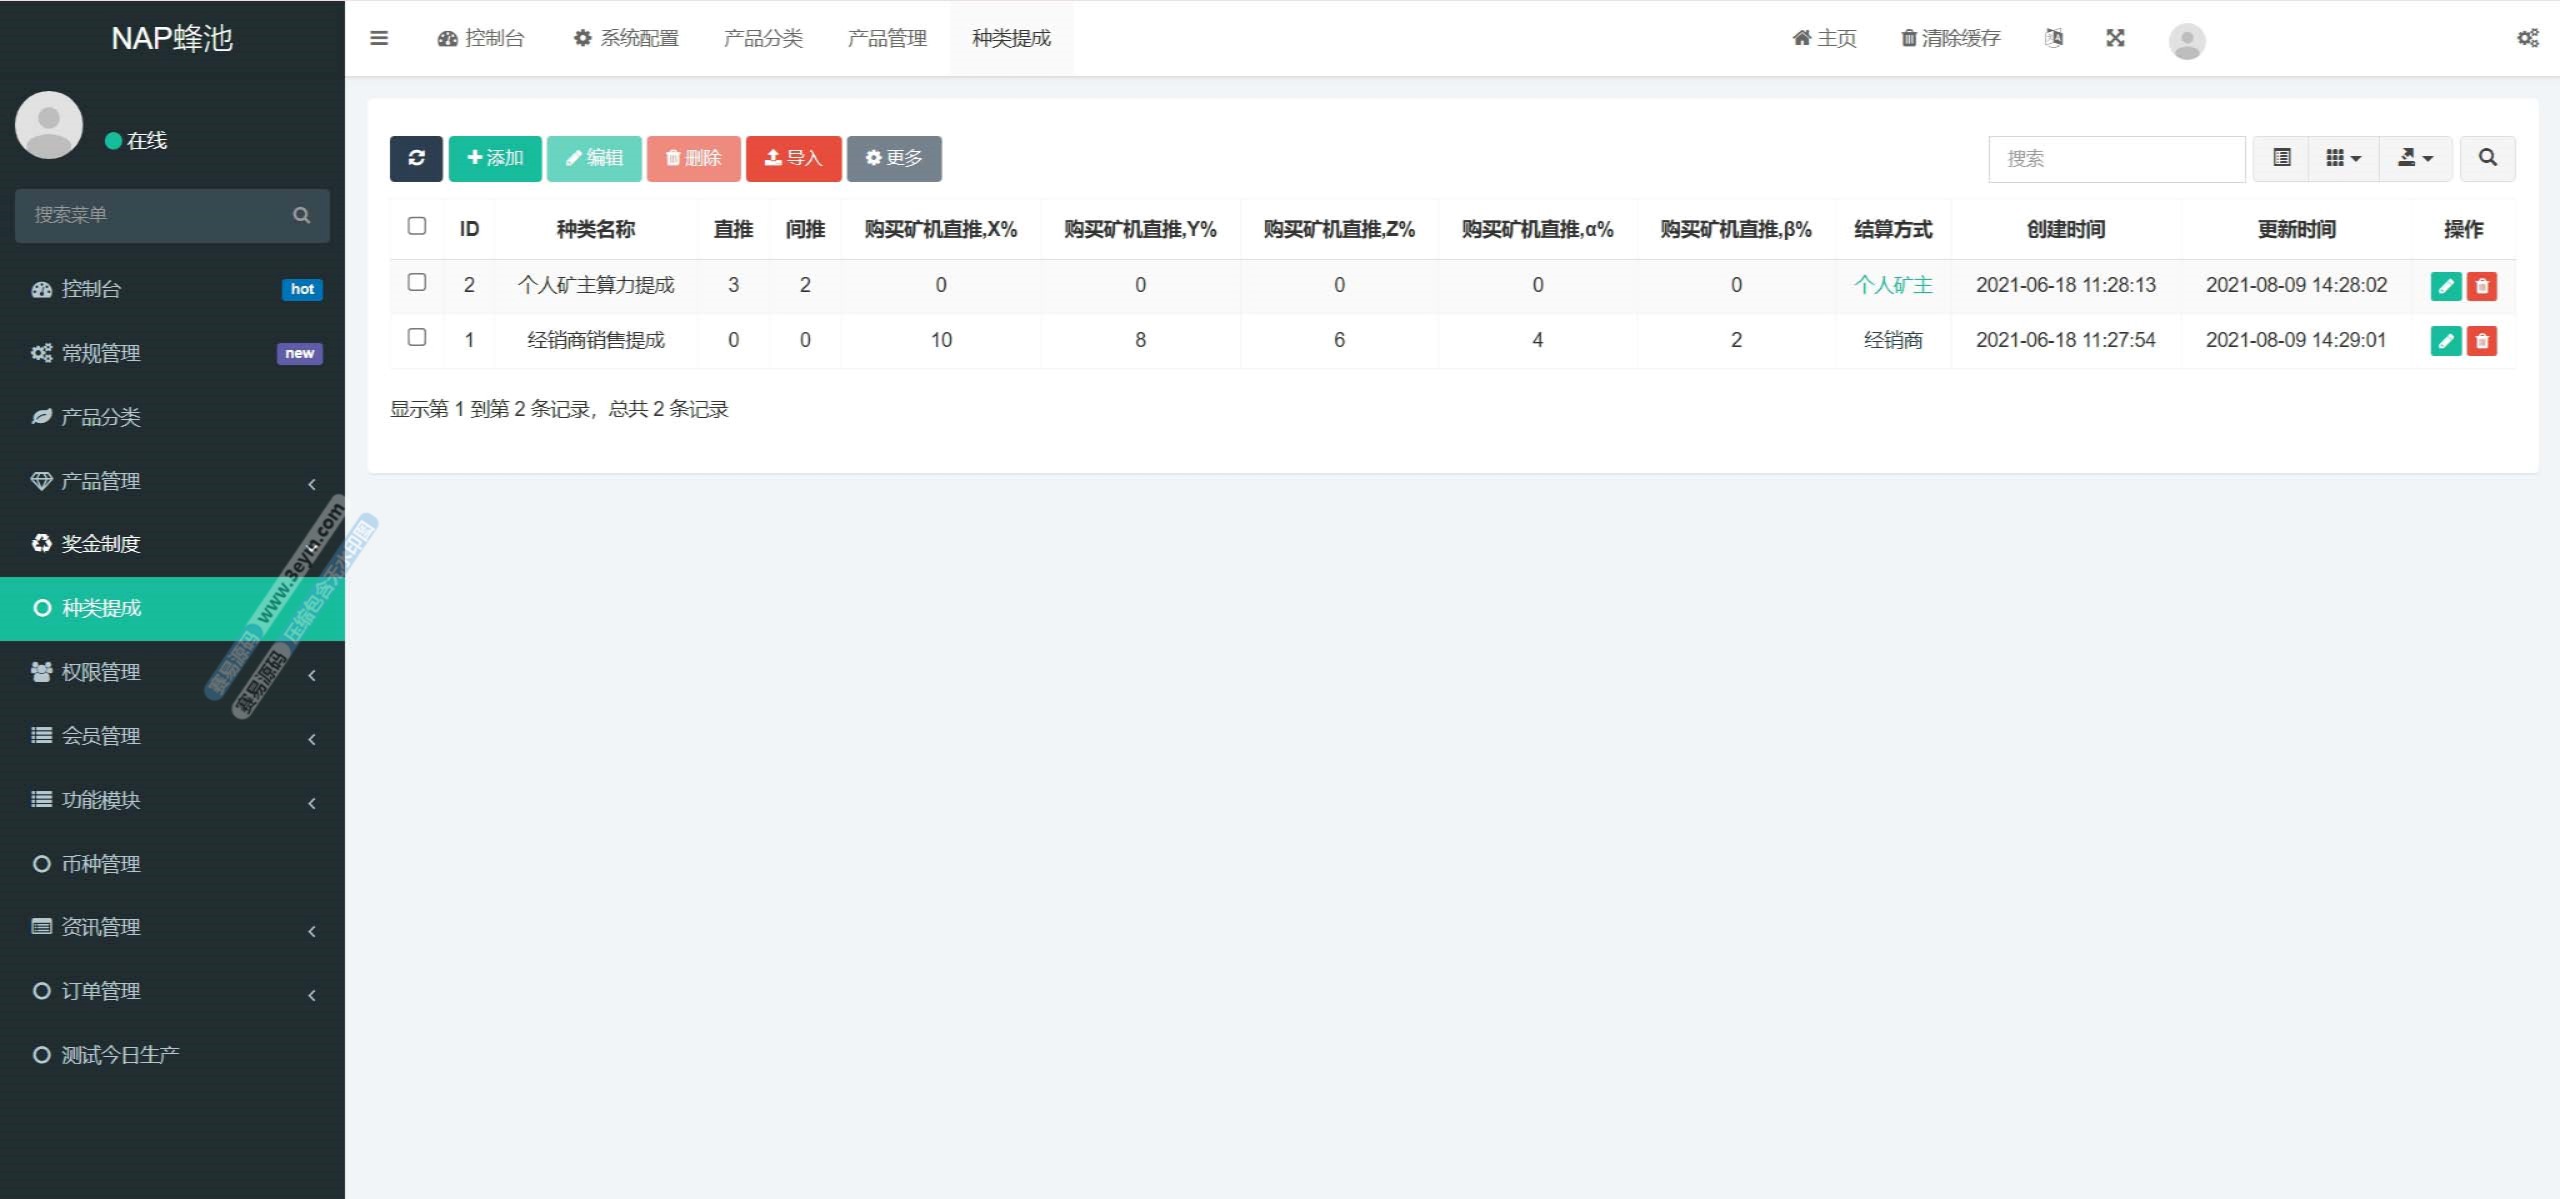Open 币种管理 in the sidebar
Screen dimensions: 2560x1199
(100, 863)
